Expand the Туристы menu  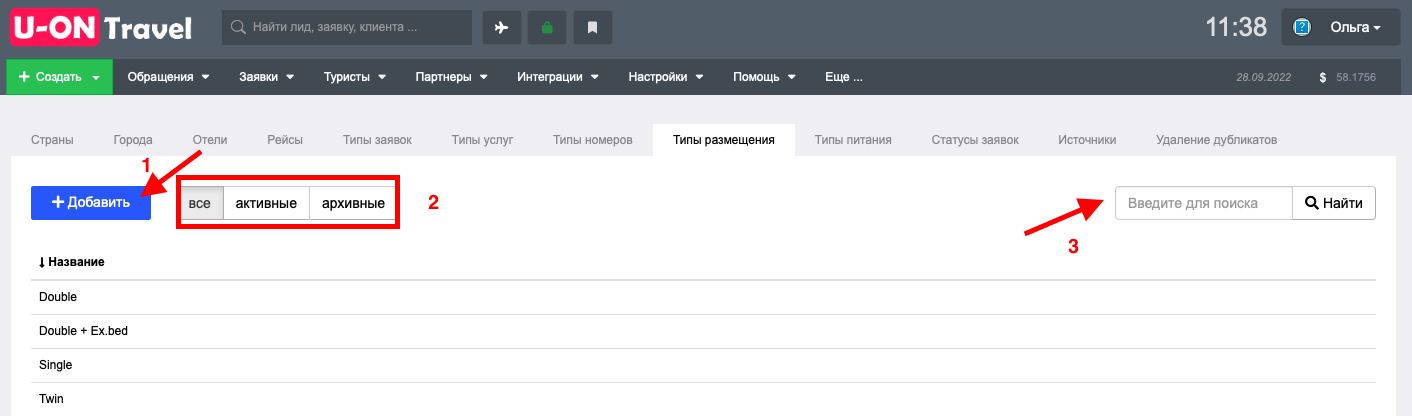pyautogui.click(x=354, y=77)
